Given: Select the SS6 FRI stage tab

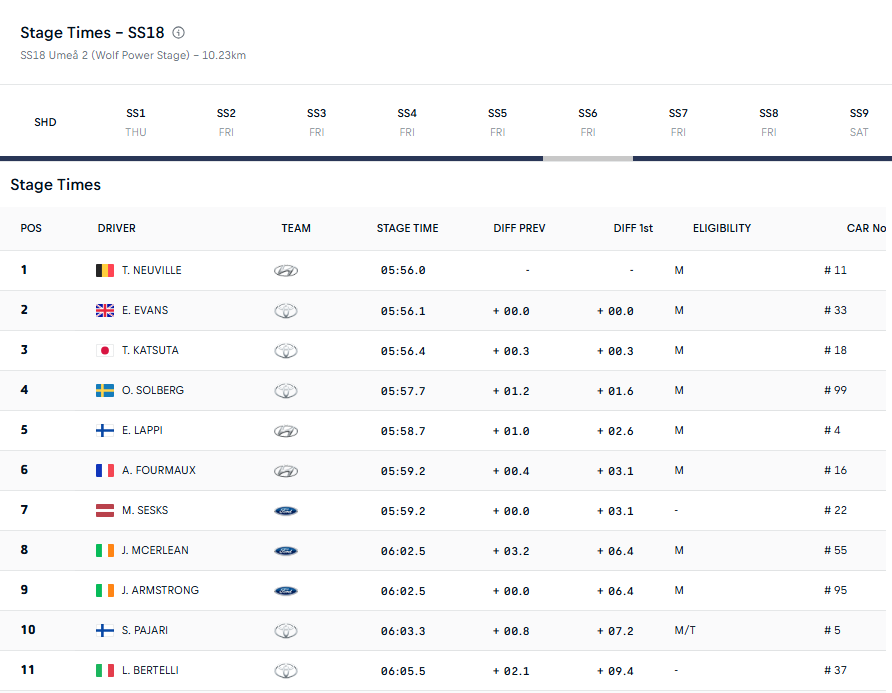Looking at the screenshot, I should coord(588,122).
